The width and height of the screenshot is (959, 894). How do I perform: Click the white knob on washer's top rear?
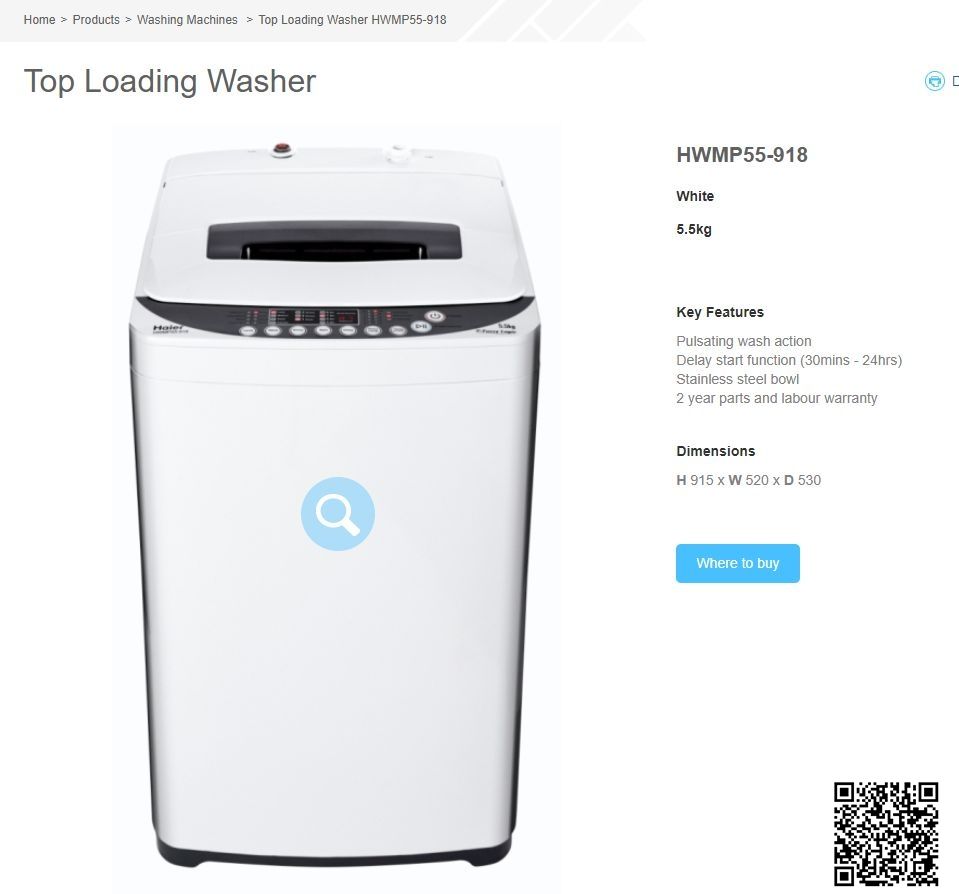(398, 153)
